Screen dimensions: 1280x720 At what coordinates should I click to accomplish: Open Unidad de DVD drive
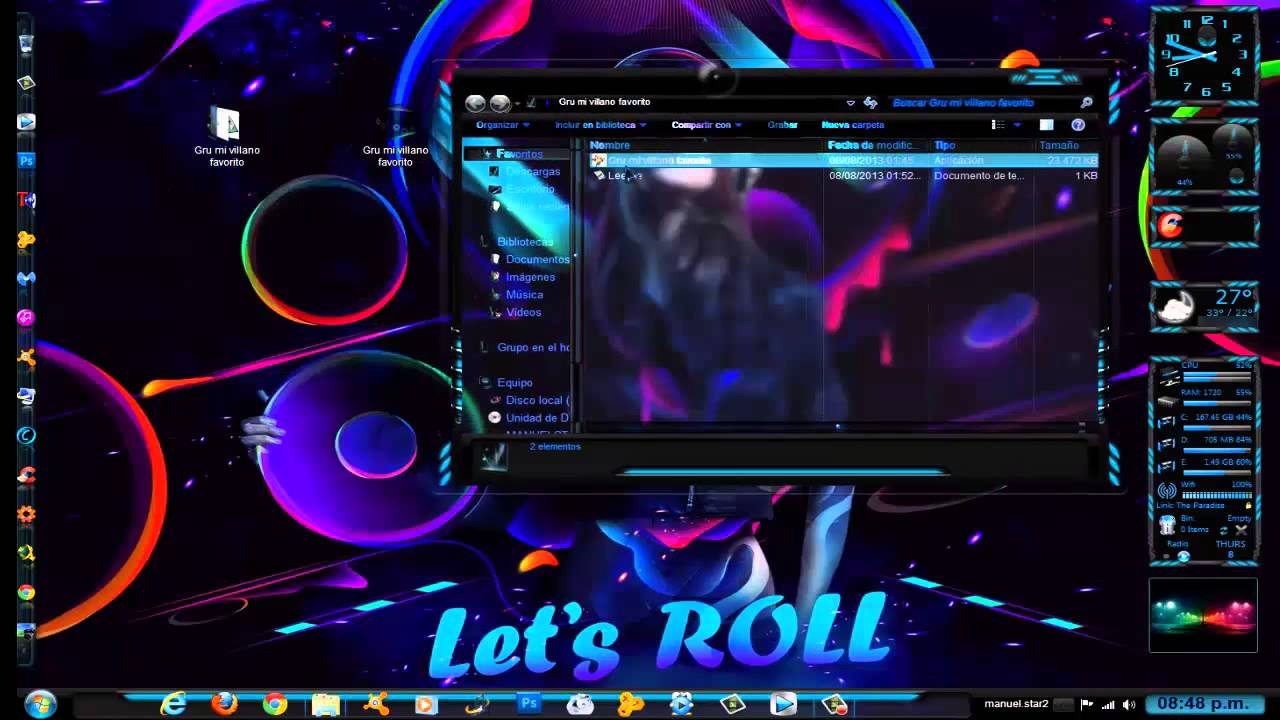pyautogui.click(x=537, y=418)
